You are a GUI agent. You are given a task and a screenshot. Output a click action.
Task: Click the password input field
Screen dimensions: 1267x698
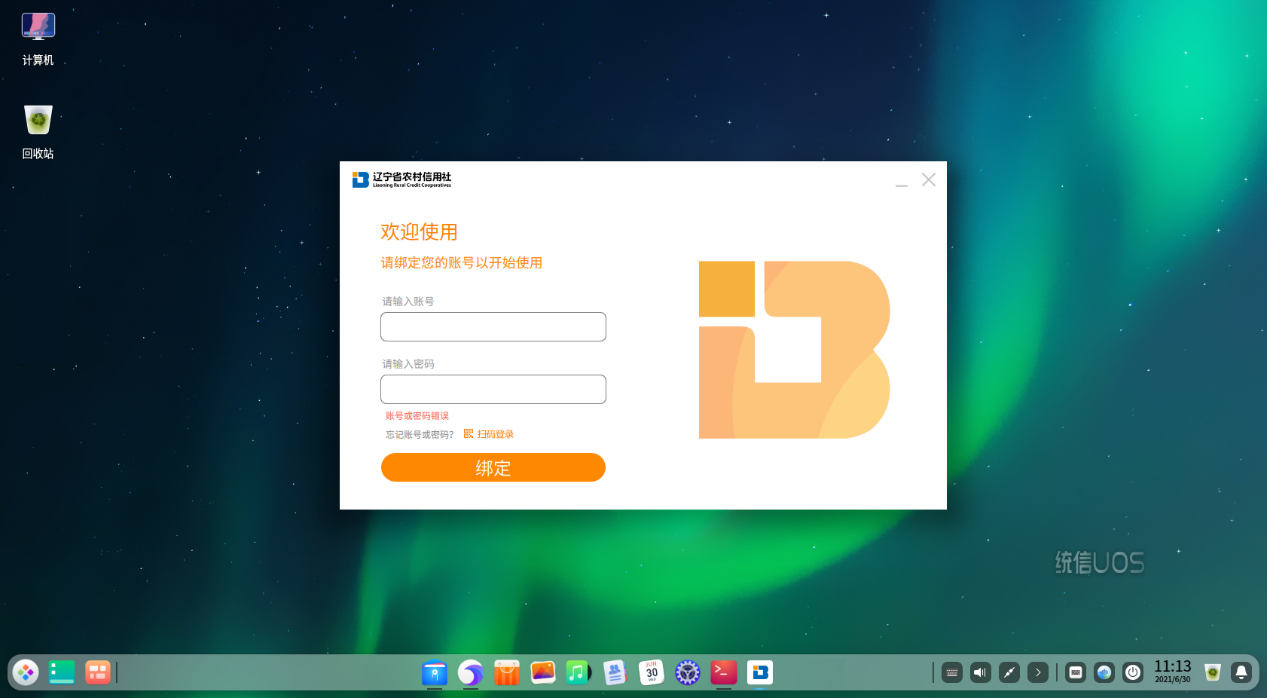pos(493,389)
